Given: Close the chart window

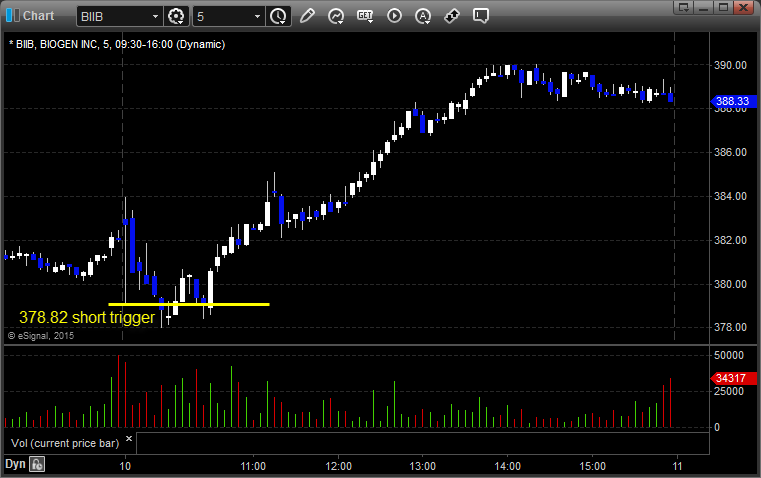Looking at the screenshot, I should 743,7.
